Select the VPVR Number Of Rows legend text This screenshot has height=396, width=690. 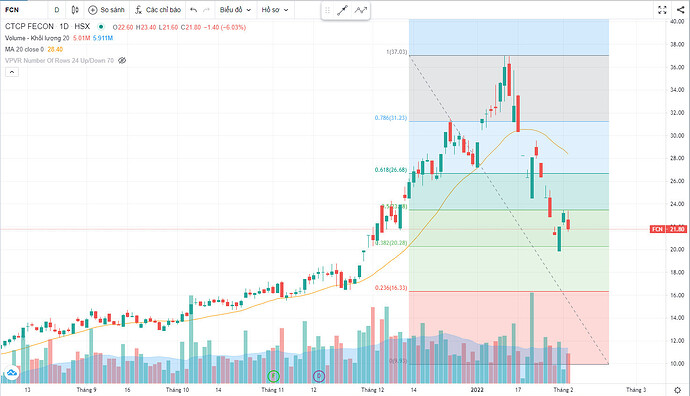coord(59,60)
